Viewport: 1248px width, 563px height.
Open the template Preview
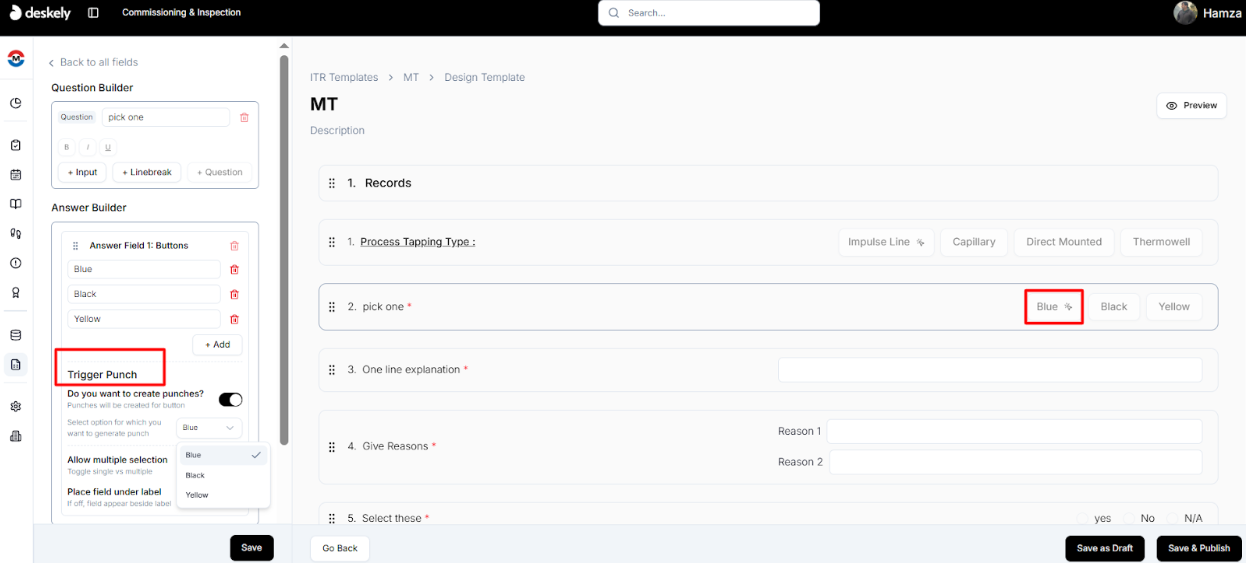(1191, 105)
